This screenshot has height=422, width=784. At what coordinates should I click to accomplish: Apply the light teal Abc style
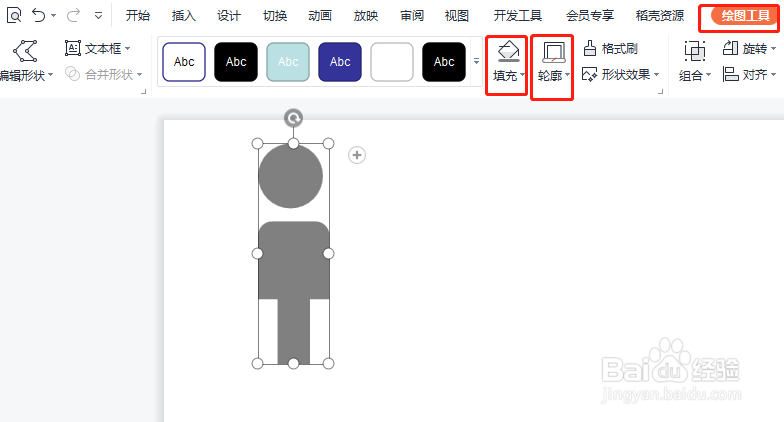288,62
